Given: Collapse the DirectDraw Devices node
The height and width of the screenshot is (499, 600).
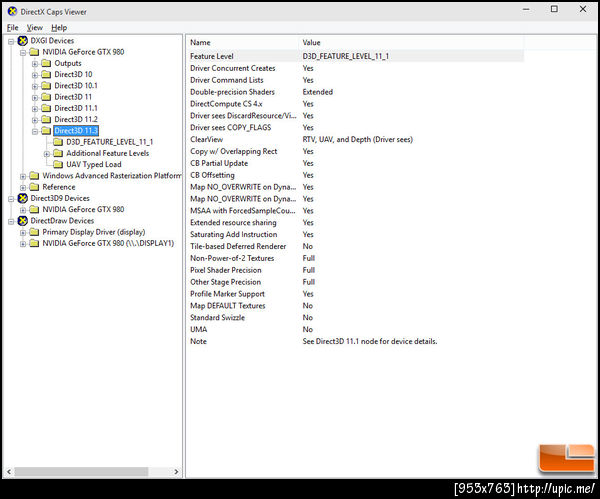Looking at the screenshot, I should pyautogui.click(x=11, y=221).
